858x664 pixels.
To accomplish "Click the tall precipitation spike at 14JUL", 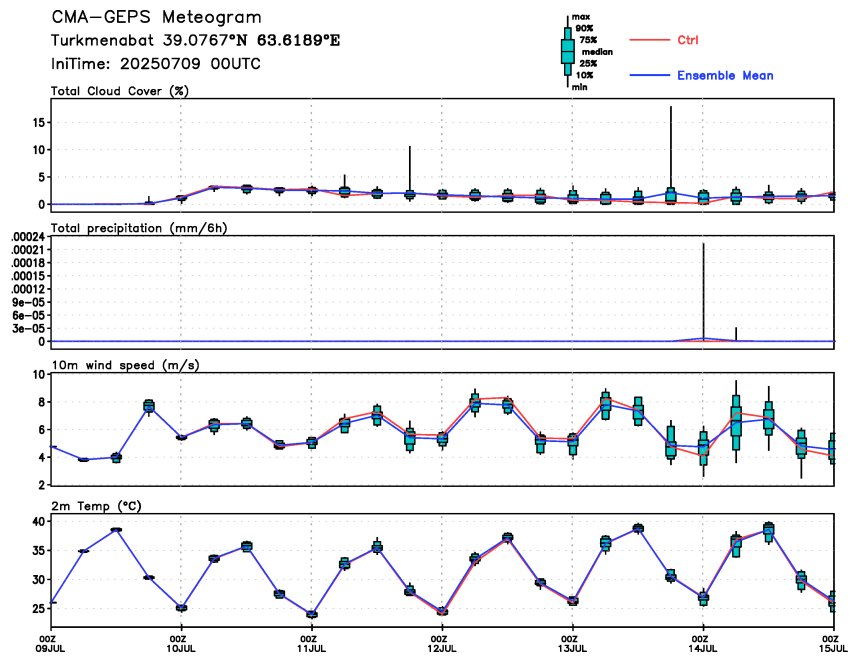I will point(704,291).
